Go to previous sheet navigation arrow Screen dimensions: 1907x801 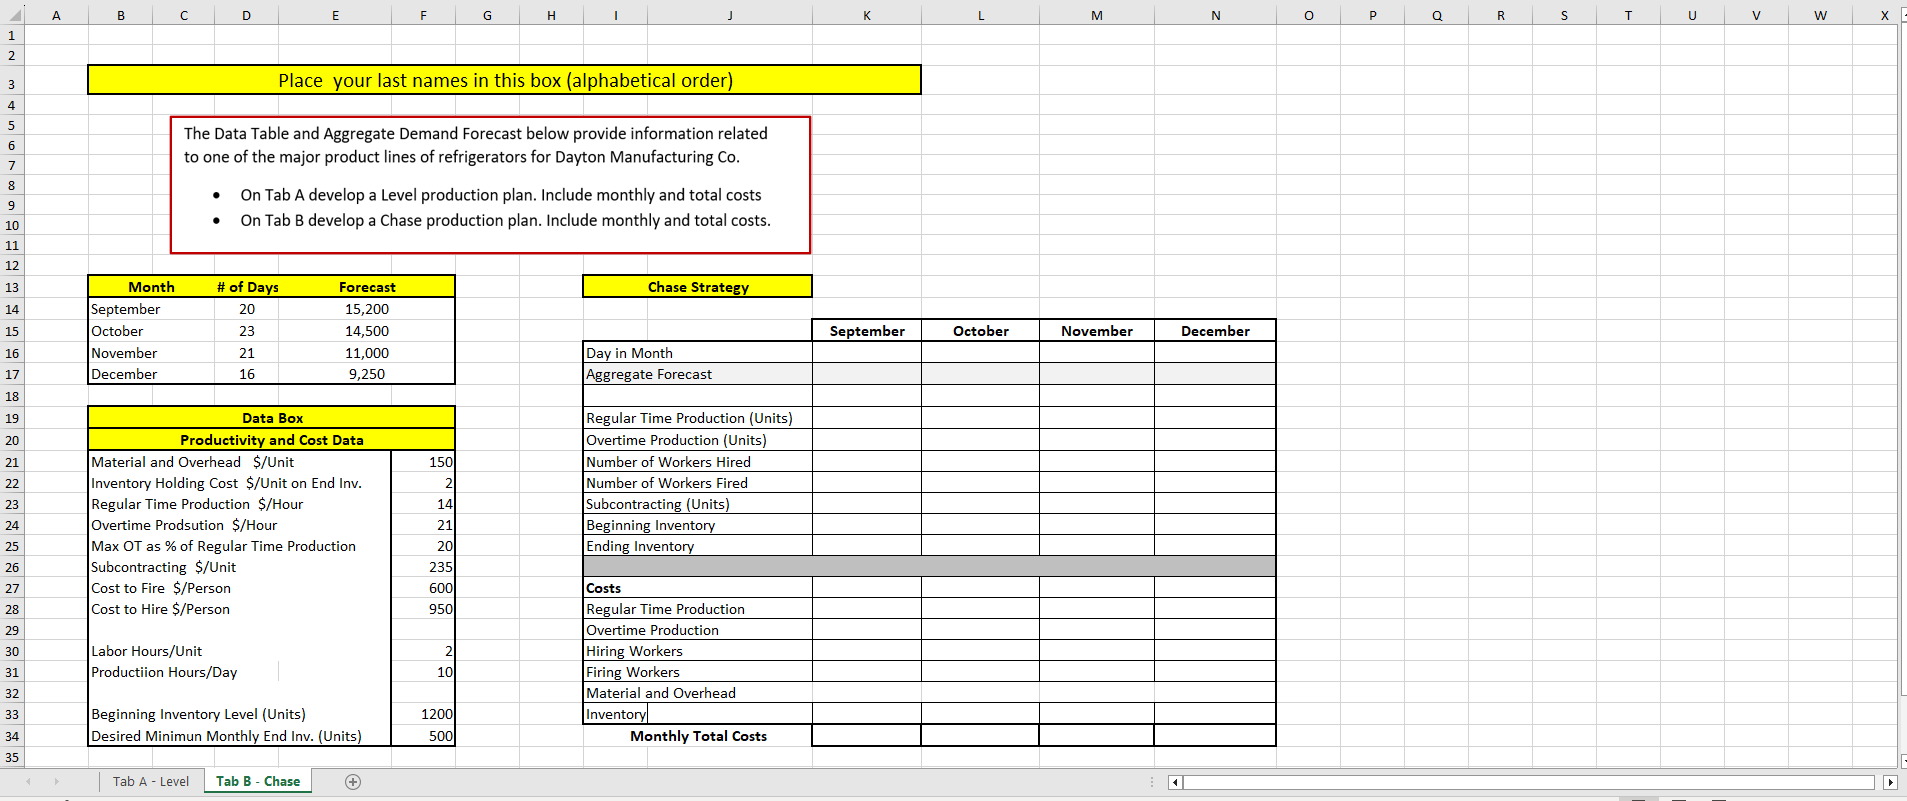(x=28, y=782)
